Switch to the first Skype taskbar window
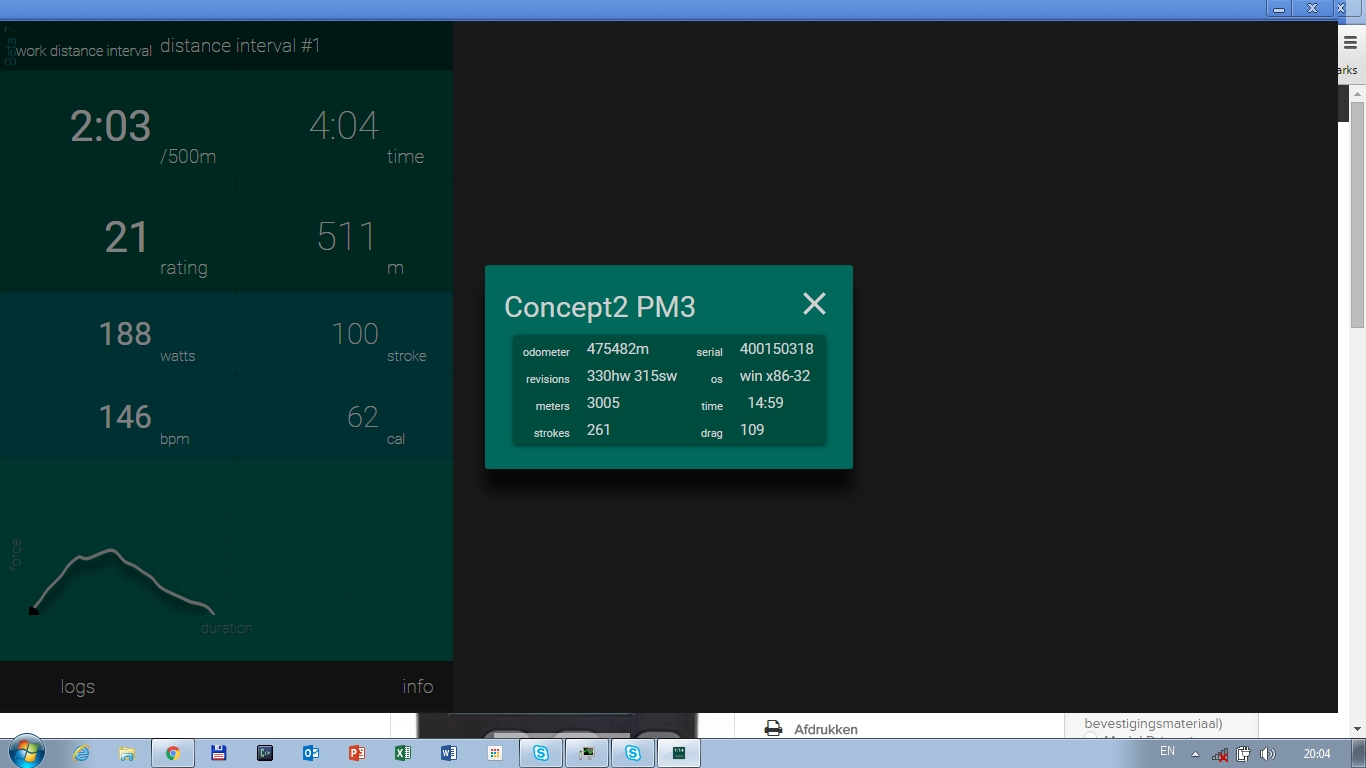The width and height of the screenshot is (1366, 768). (x=541, y=753)
